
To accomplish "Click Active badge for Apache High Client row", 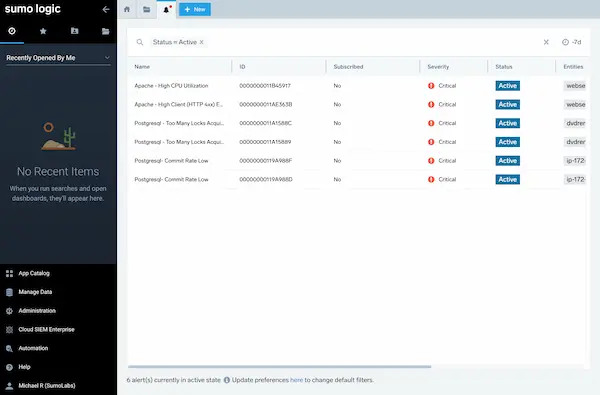I will click(507, 104).
